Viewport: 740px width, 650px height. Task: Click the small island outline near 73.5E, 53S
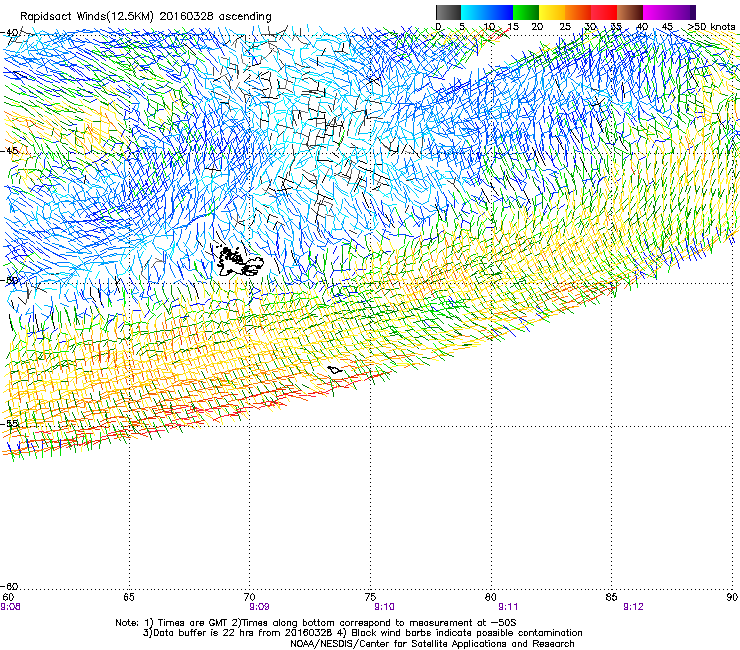point(335,370)
